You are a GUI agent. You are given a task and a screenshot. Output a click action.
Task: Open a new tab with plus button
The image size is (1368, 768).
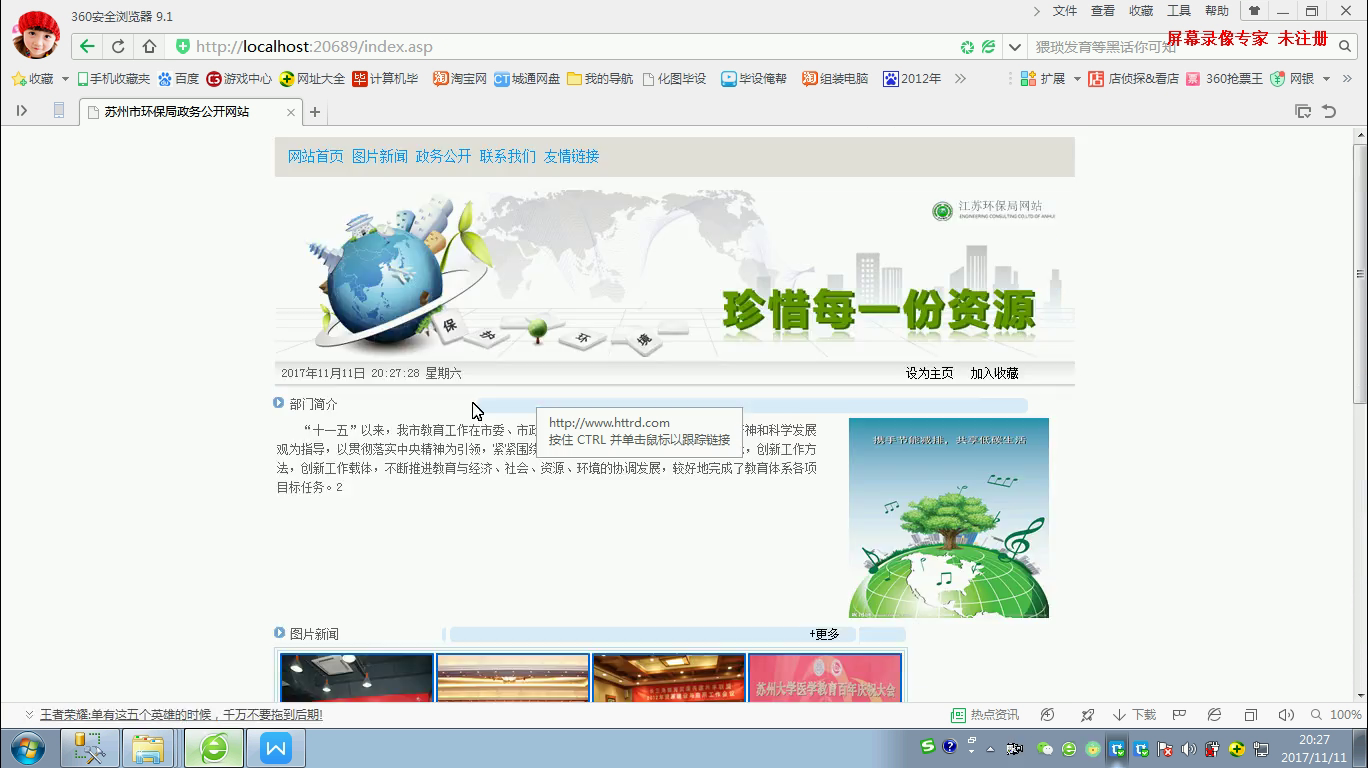point(315,112)
